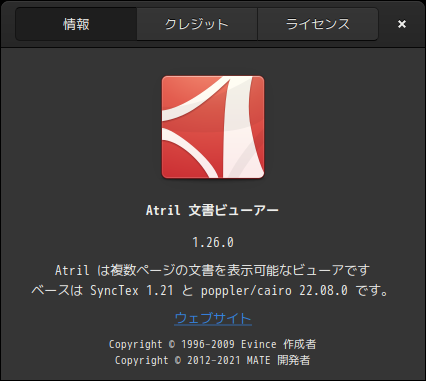This screenshot has width=426, height=381.
Task: Click the Copyright 1996-2009 Evince 作成者 line
Action: point(212,344)
